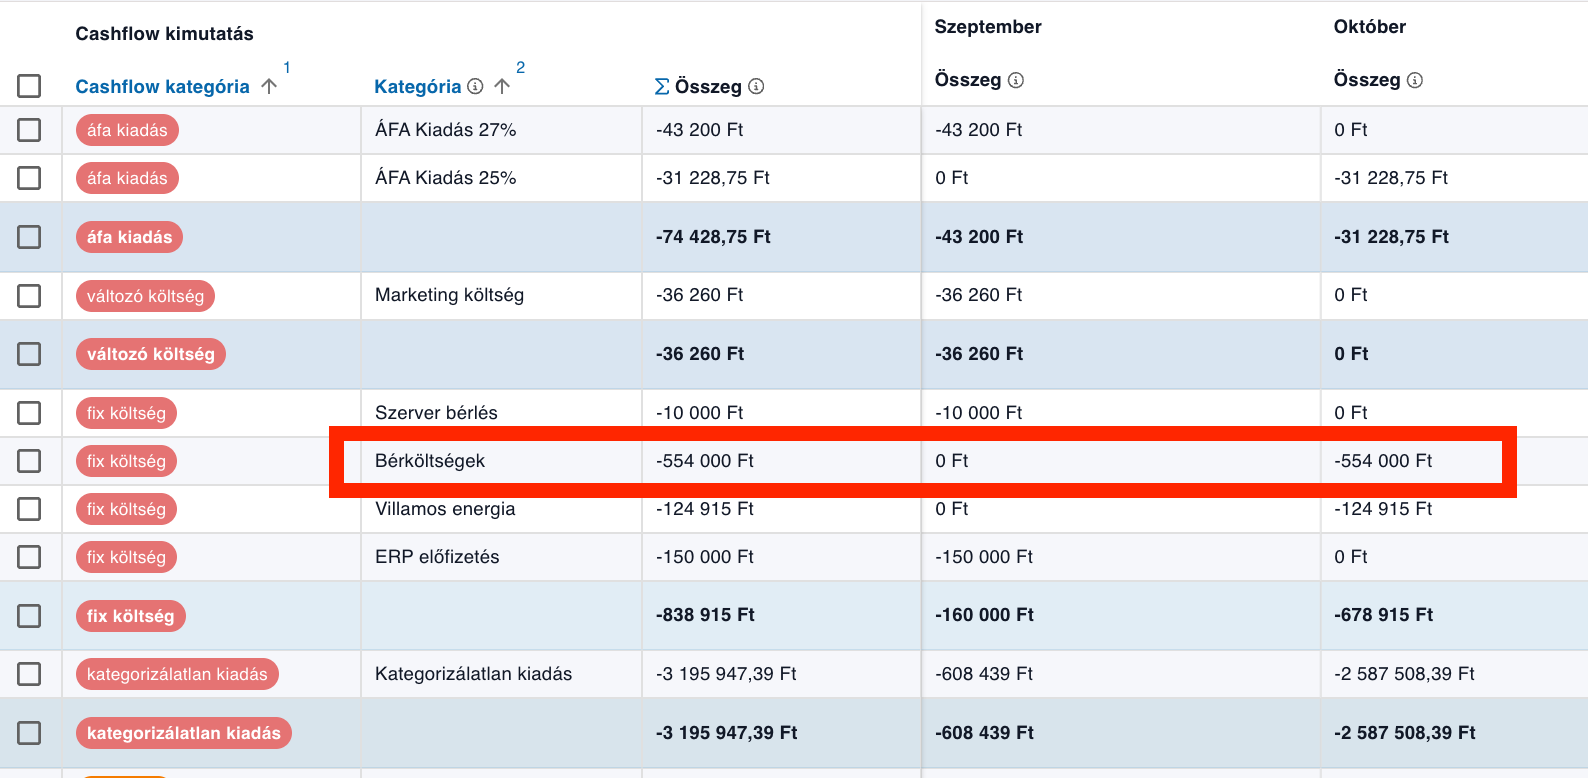
Task: Click the Cashflow kimutatás title
Action: click(164, 34)
